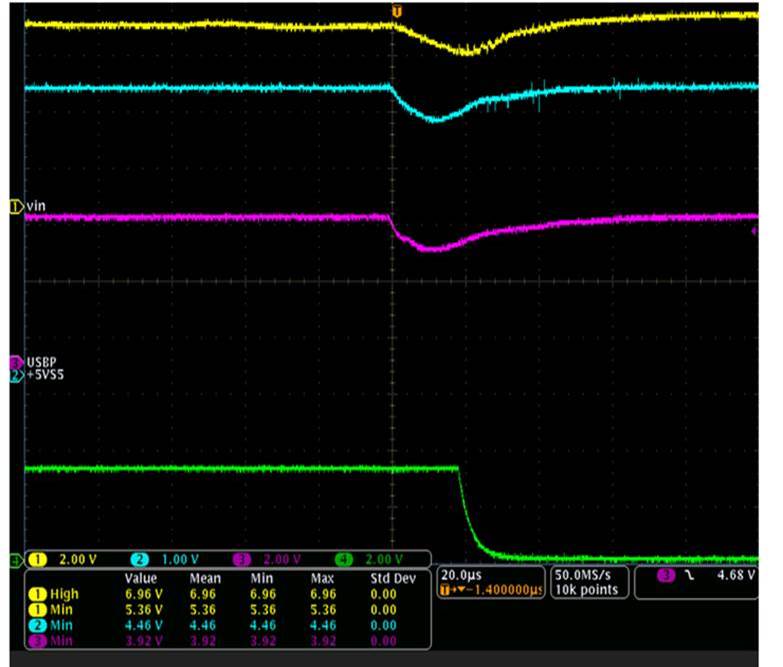This screenshot has width=783, height=667.
Task: Click the vin channel label
Action: 36,206
